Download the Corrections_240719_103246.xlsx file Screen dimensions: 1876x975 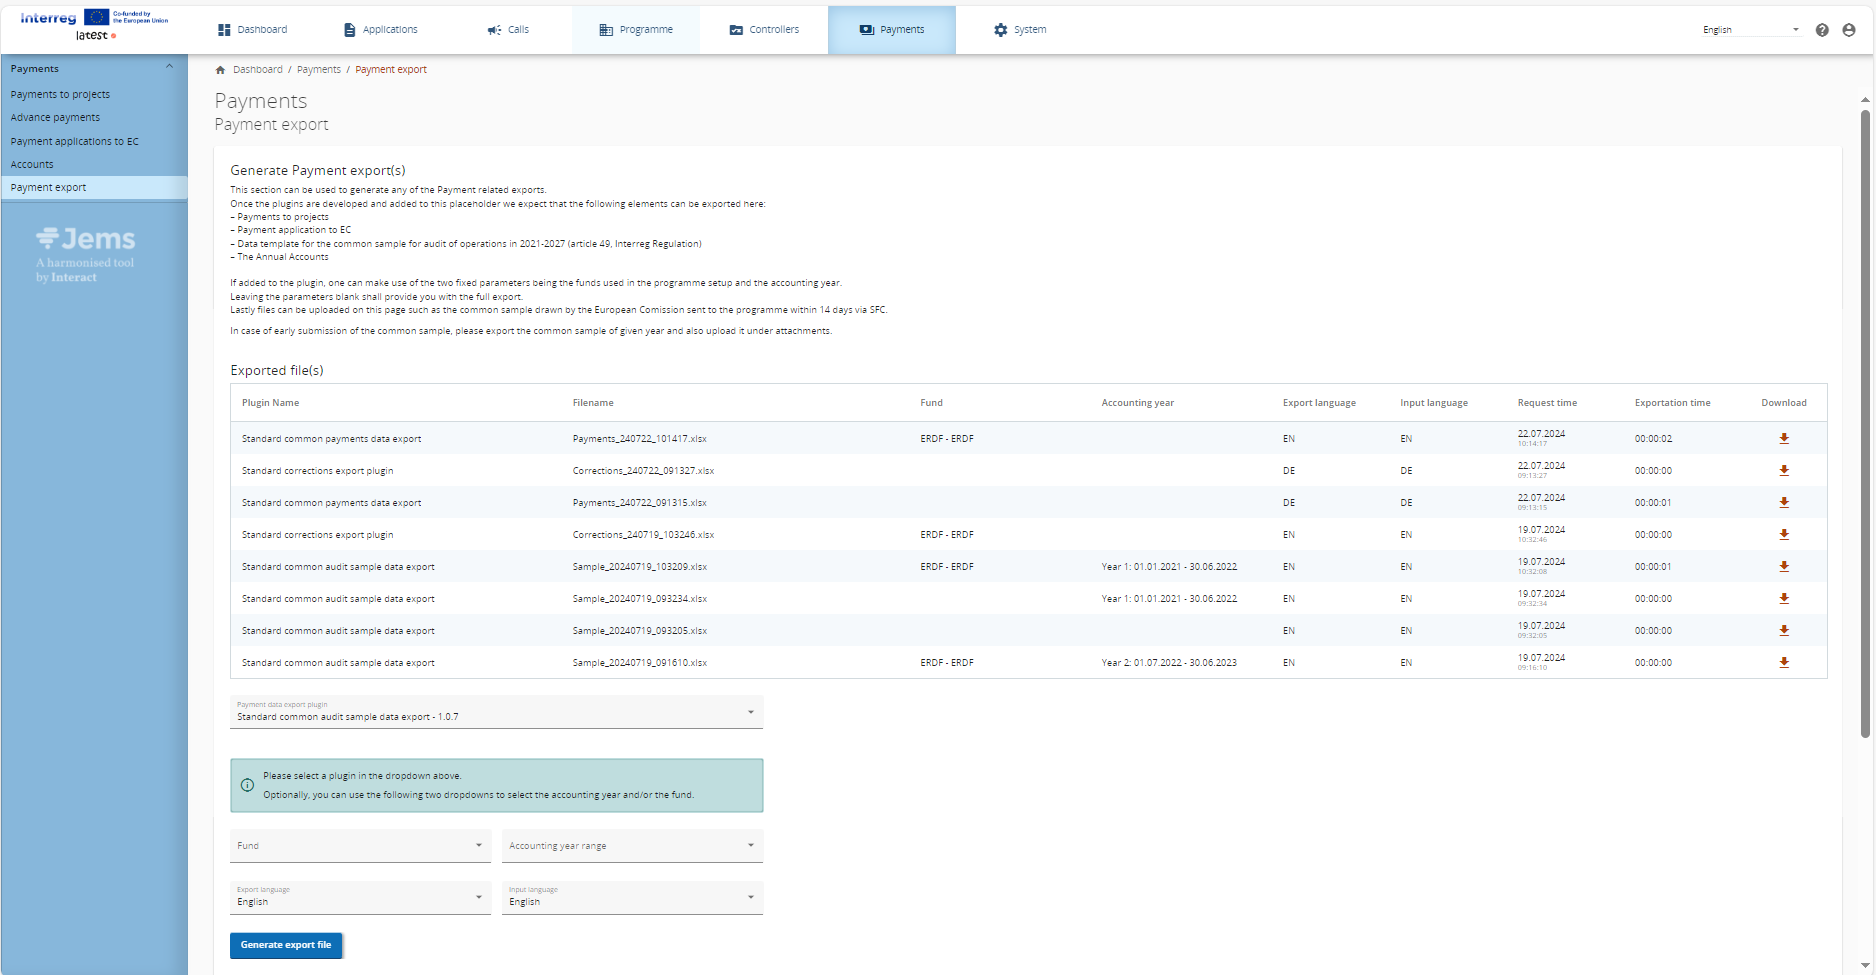1783,535
